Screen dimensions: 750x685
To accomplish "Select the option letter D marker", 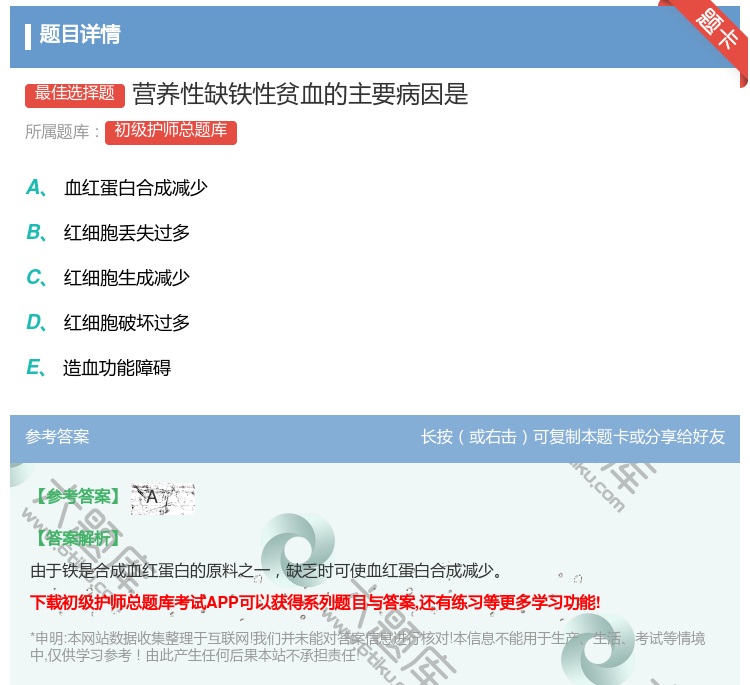I will pos(34,322).
